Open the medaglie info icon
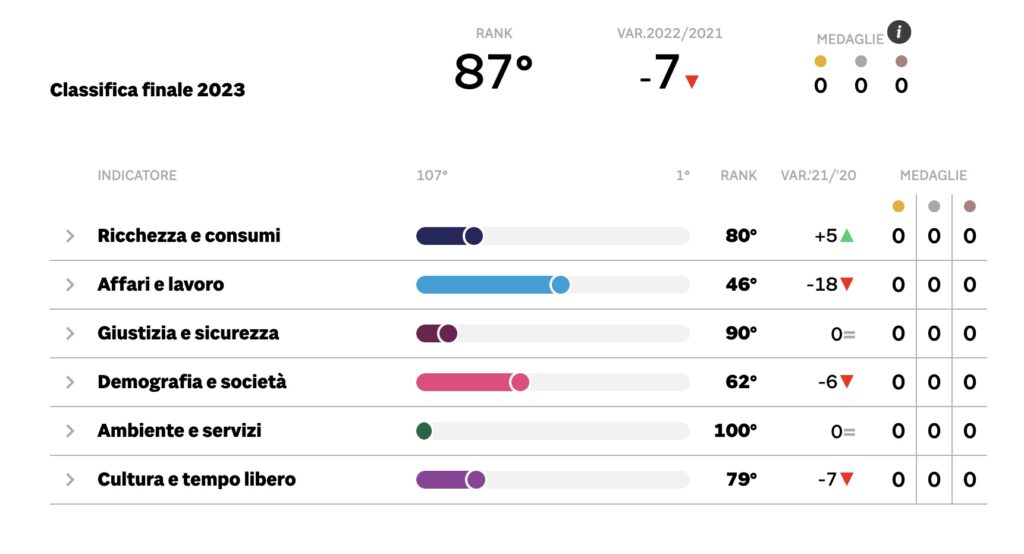The image size is (1024, 554). coord(899,32)
